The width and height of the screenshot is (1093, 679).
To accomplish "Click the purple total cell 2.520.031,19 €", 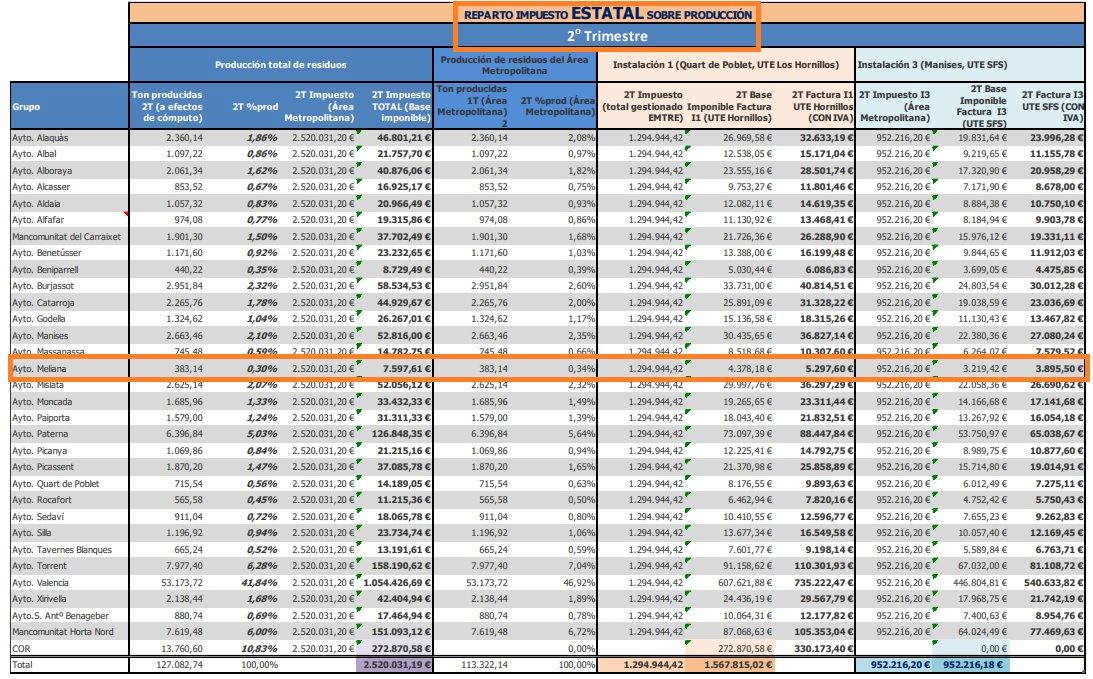I will (396, 664).
